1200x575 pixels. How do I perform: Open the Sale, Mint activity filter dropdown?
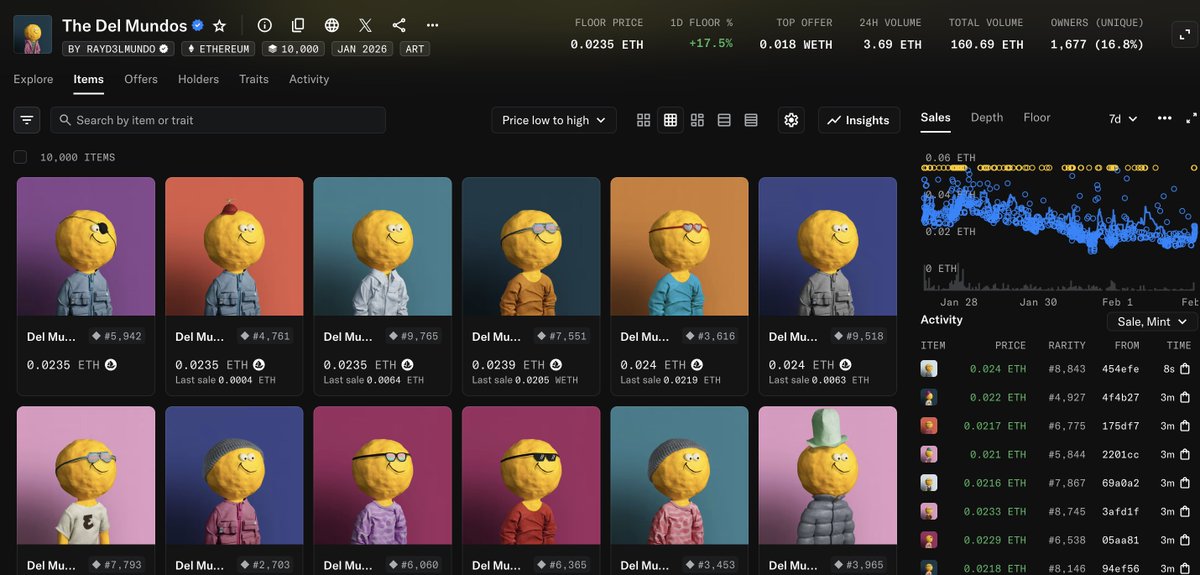1152,321
